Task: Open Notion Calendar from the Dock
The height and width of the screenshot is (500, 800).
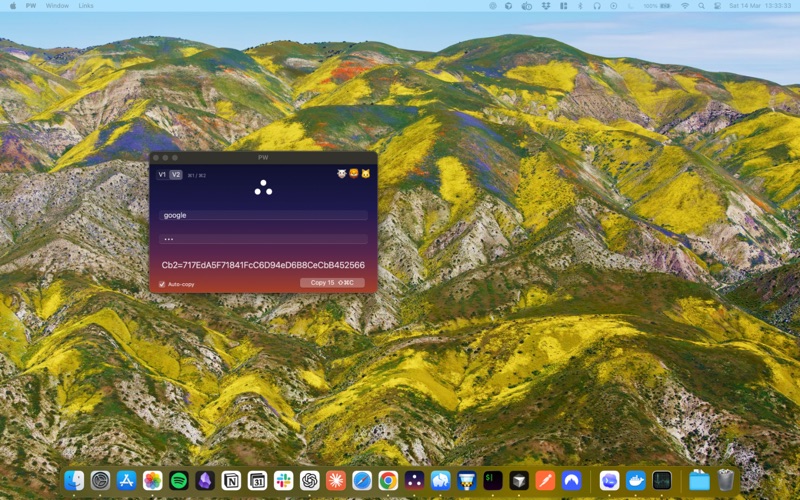Action: tap(257, 481)
